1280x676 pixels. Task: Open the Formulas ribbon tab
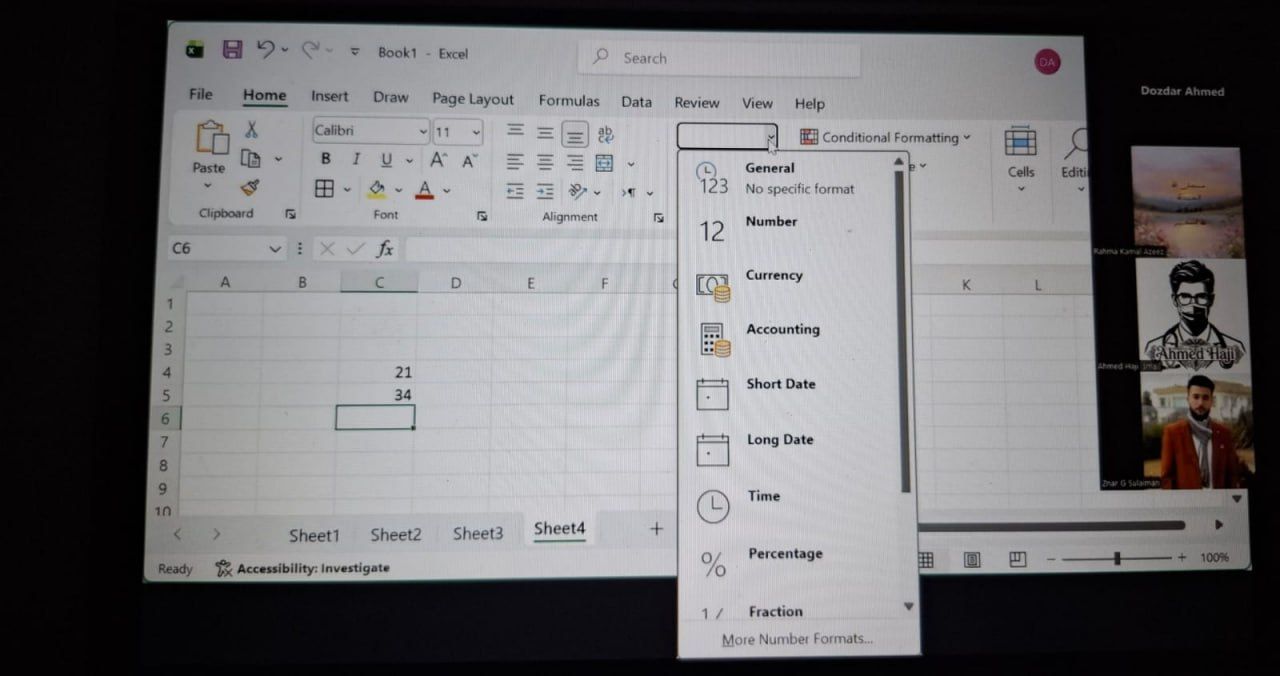tap(569, 101)
